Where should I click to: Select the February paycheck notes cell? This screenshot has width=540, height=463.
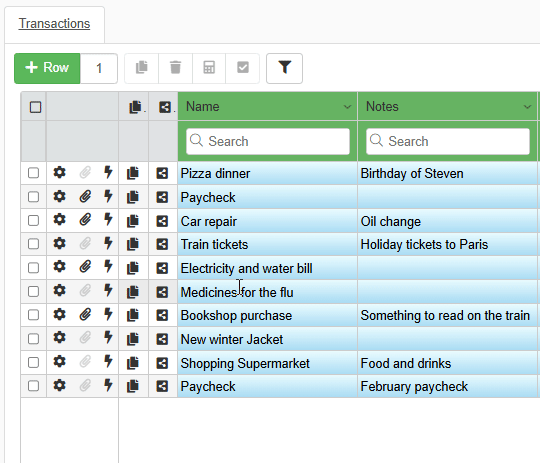[x=447, y=387]
